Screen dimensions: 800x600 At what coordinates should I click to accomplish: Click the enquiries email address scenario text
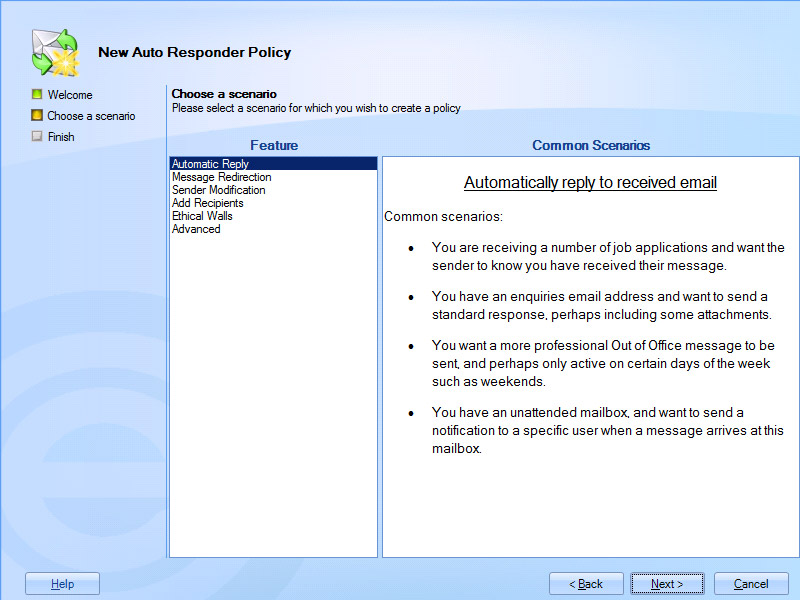(x=602, y=305)
